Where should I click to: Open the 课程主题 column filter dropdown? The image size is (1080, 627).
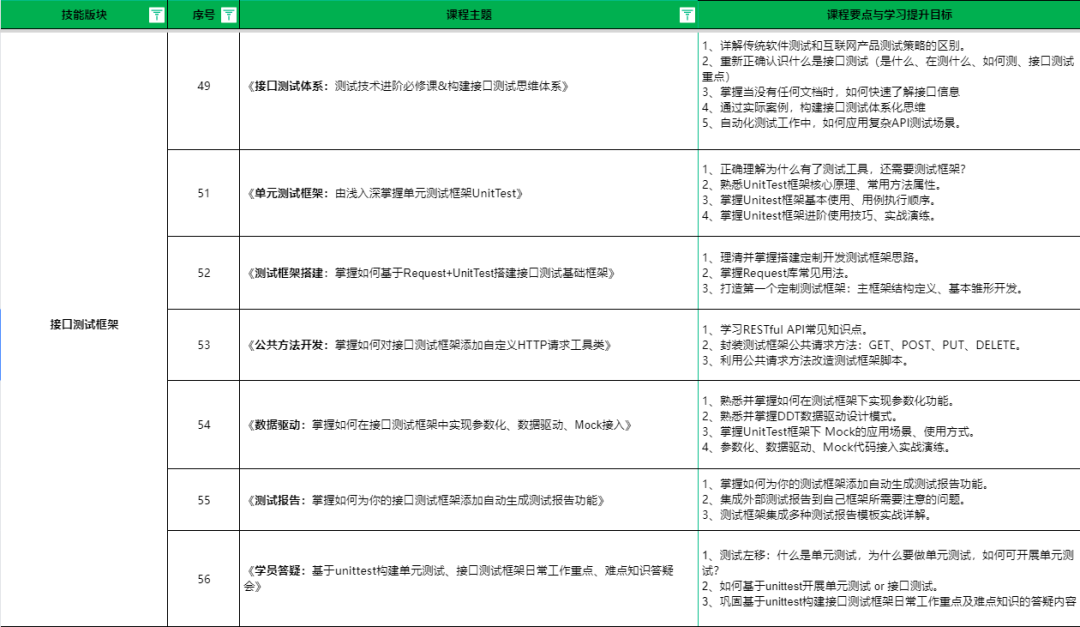[x=687, y=15]
